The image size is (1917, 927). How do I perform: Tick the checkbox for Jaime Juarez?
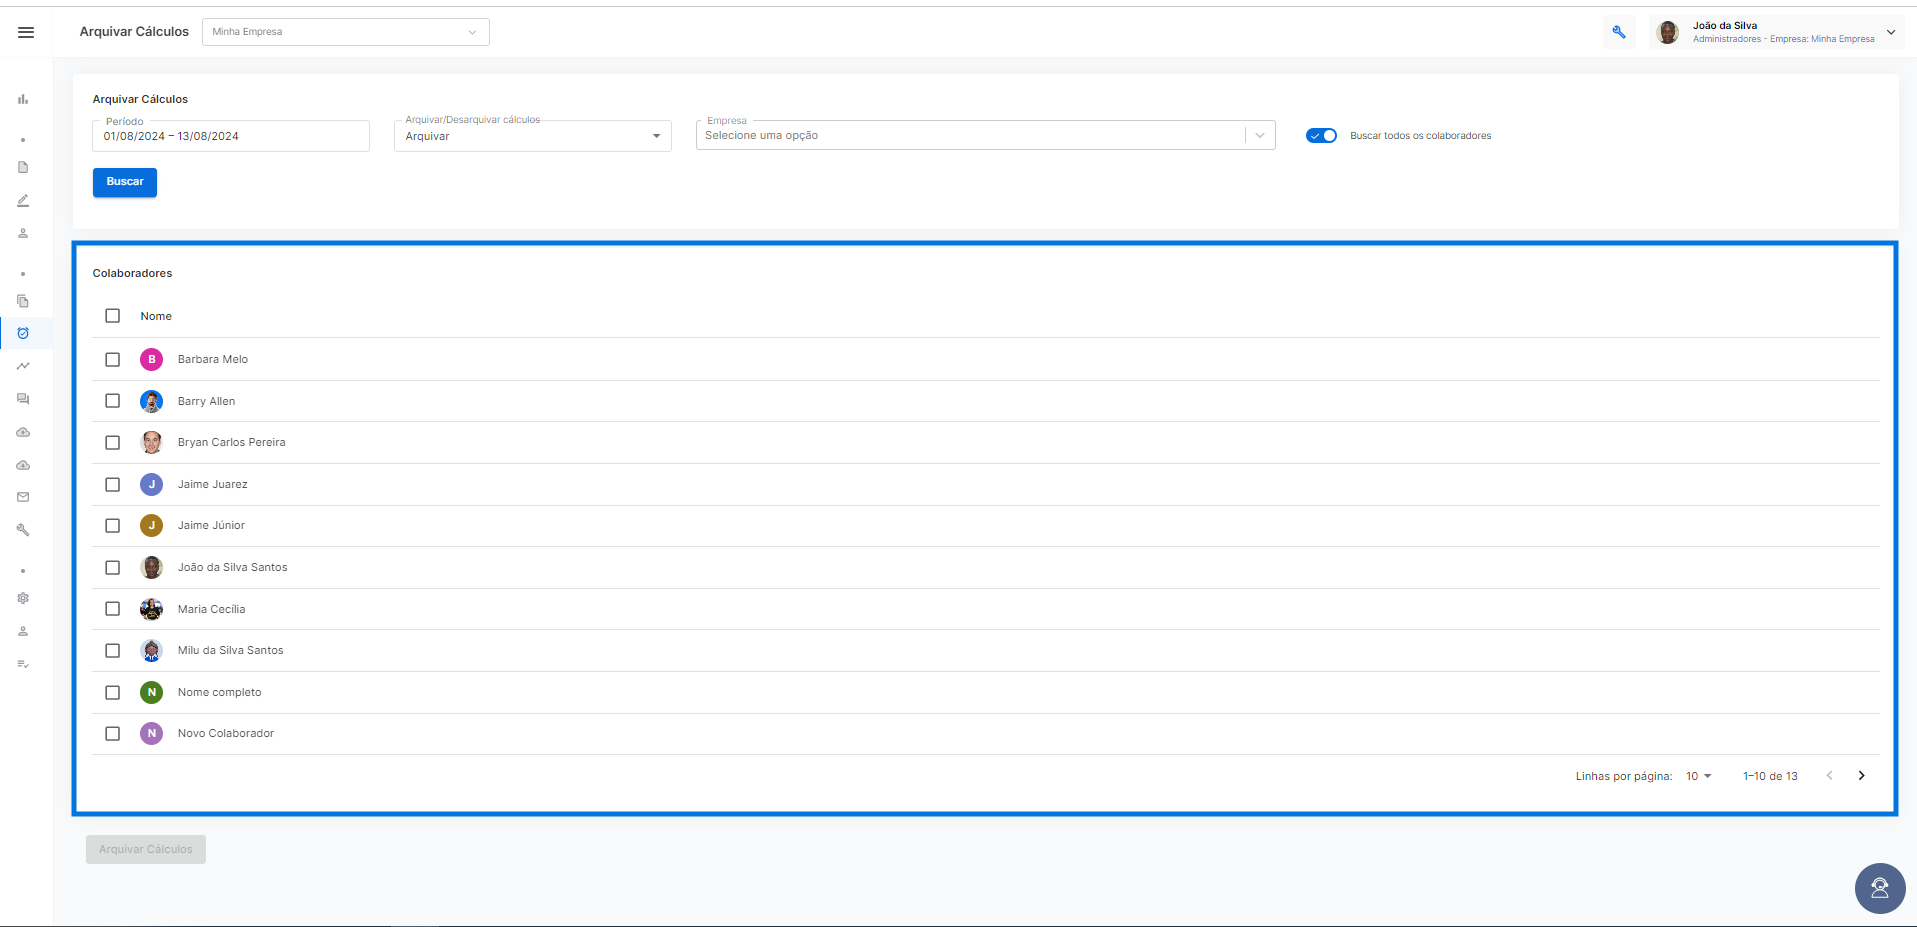coord(113,484)
